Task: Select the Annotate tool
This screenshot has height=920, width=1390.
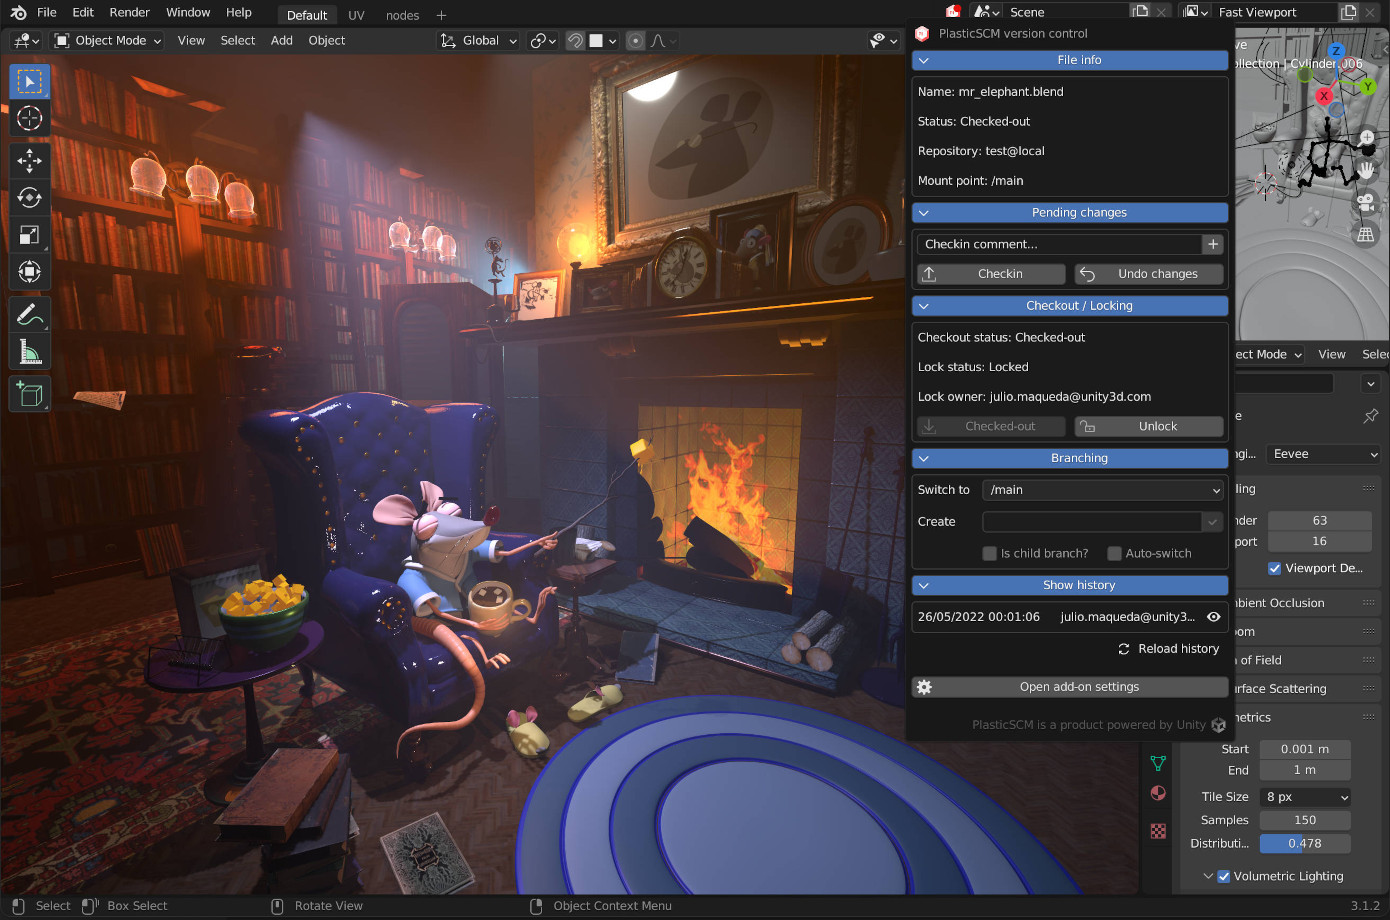Action: click(x=29, y=314)
